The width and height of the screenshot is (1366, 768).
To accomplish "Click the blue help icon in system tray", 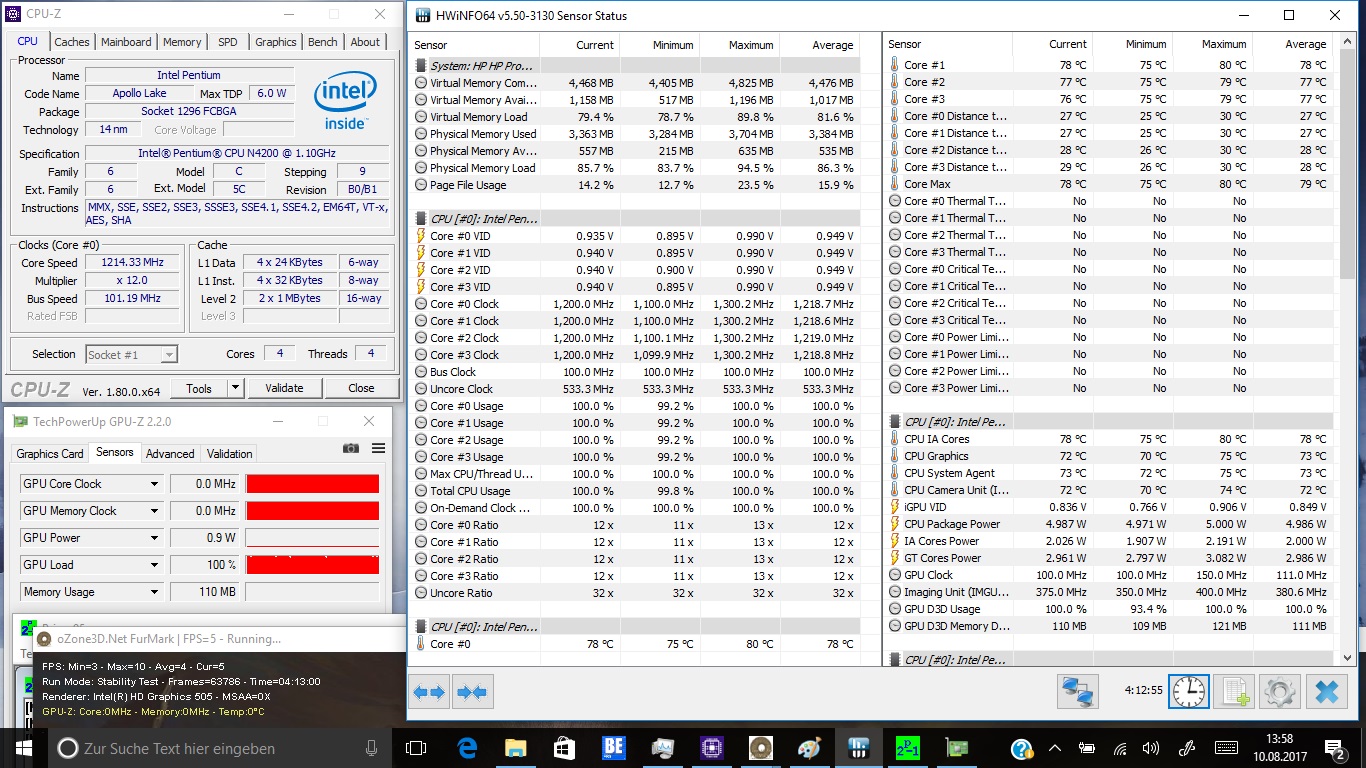I will pos(1021,749).
